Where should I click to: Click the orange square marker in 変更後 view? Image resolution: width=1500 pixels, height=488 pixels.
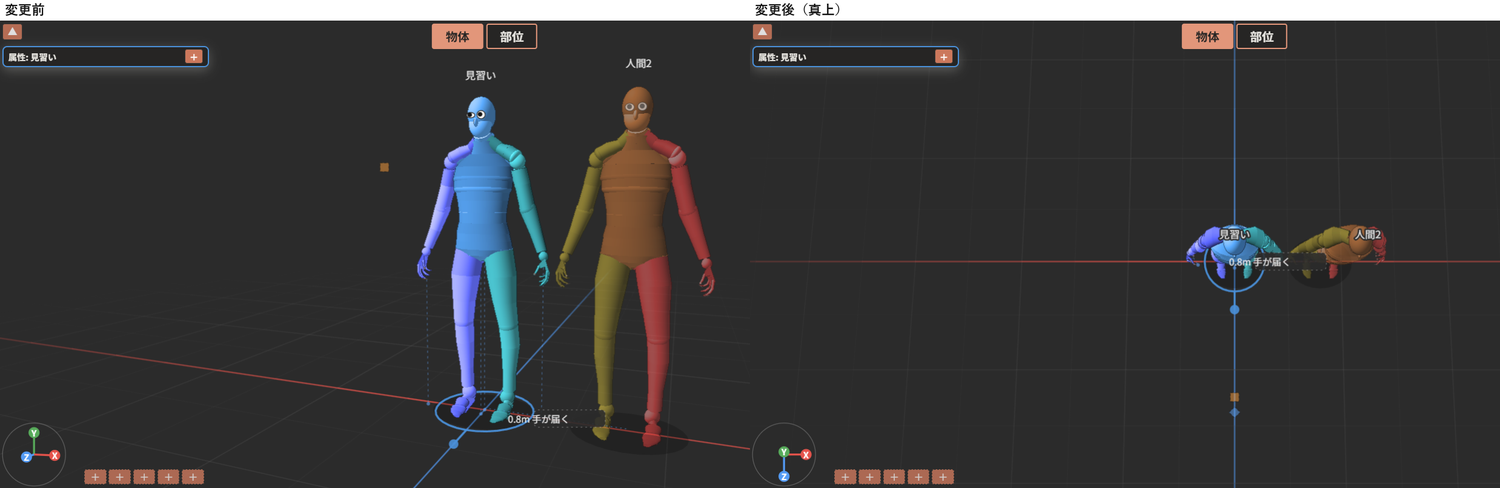(x=1234, y=397)
